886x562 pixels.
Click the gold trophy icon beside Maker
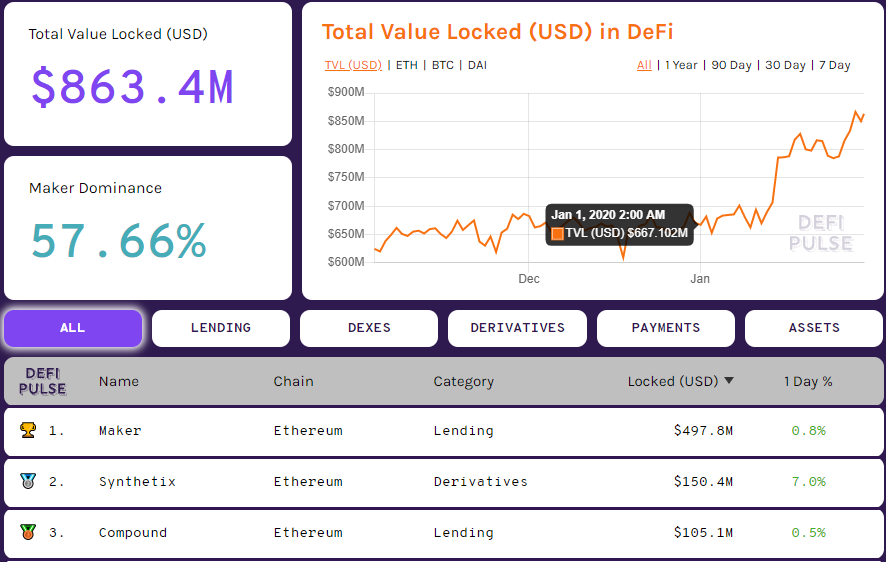tap(27, 430)
